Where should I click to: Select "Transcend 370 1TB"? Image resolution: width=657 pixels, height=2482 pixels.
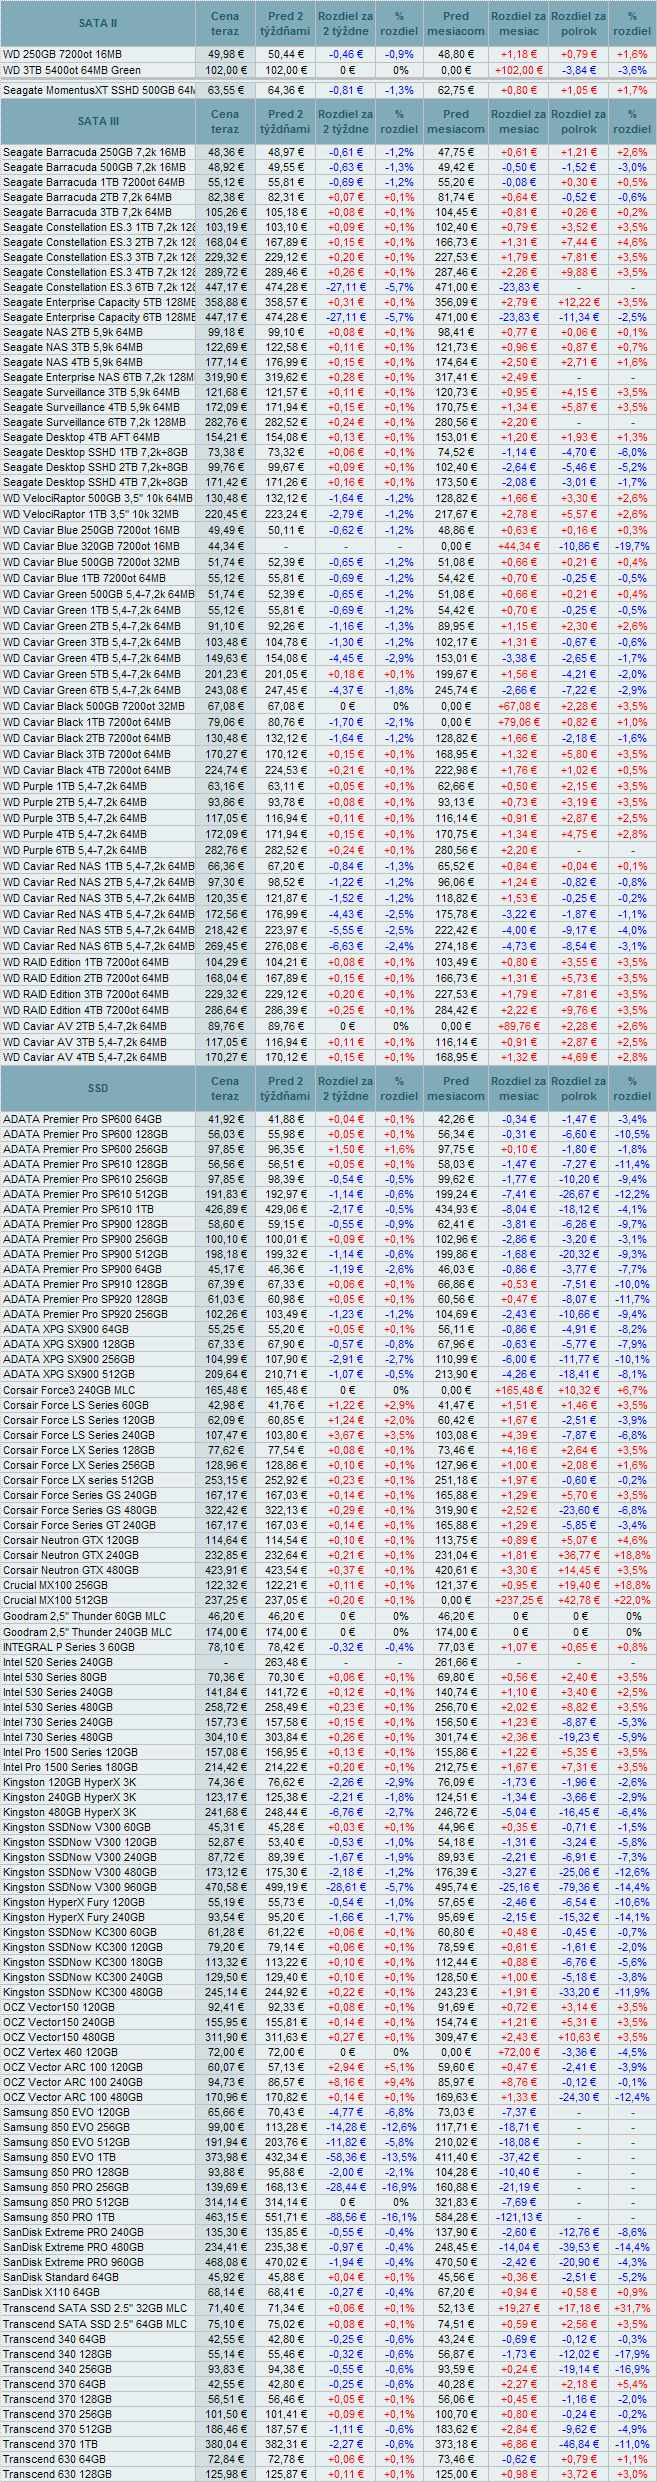52,2443
